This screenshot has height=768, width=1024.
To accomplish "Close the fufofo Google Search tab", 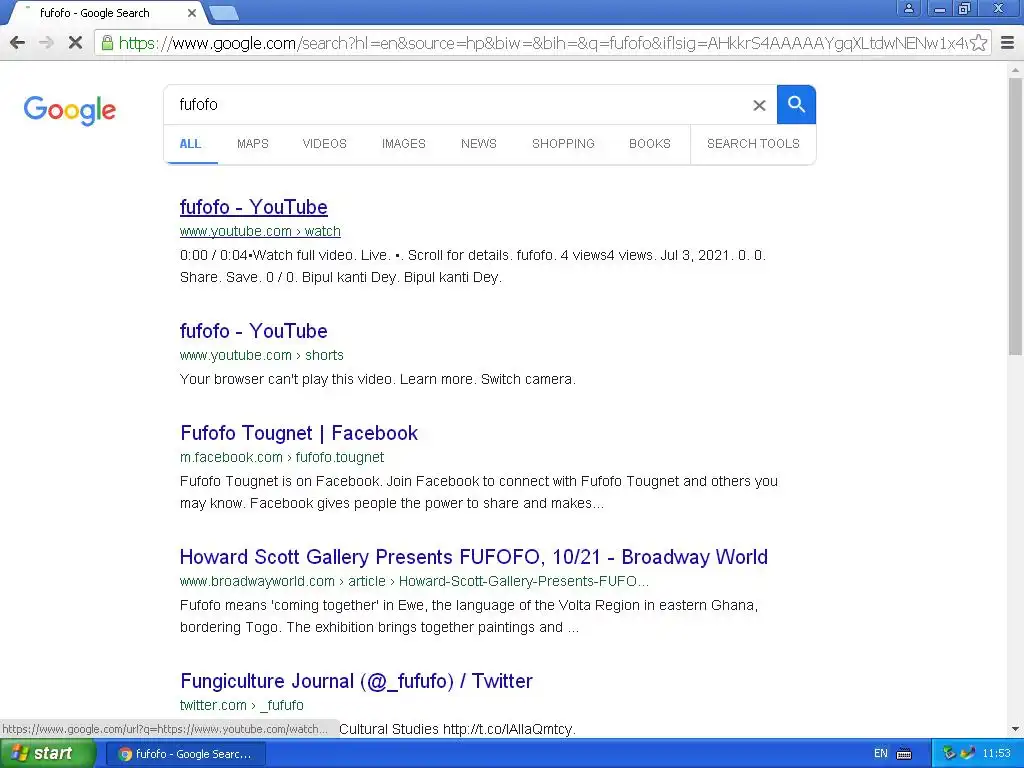I will click(x=191, y=13).
